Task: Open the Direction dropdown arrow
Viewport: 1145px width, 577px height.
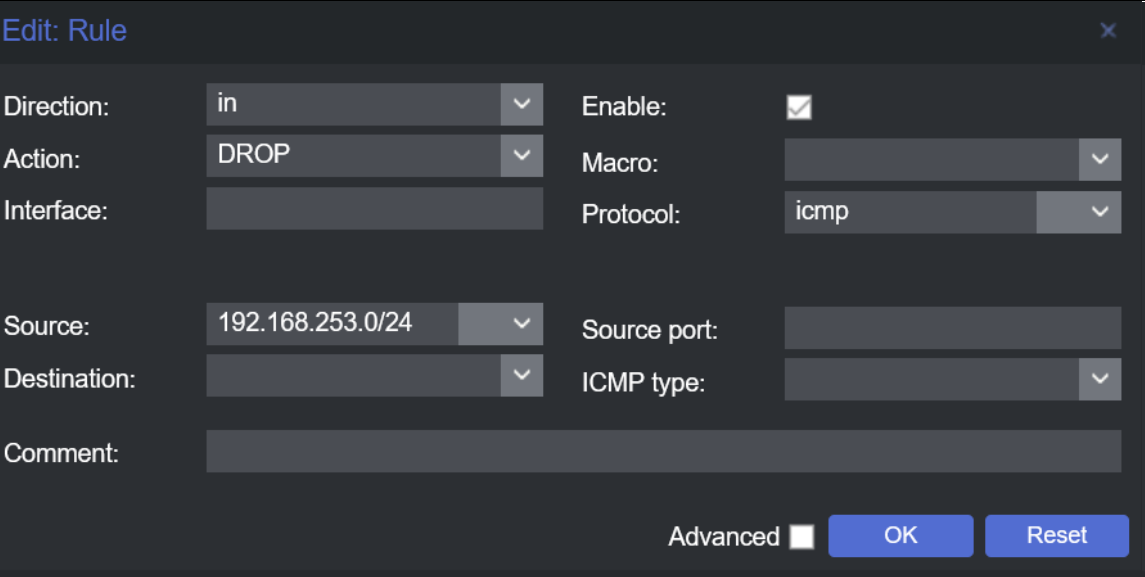Action: 521,104
